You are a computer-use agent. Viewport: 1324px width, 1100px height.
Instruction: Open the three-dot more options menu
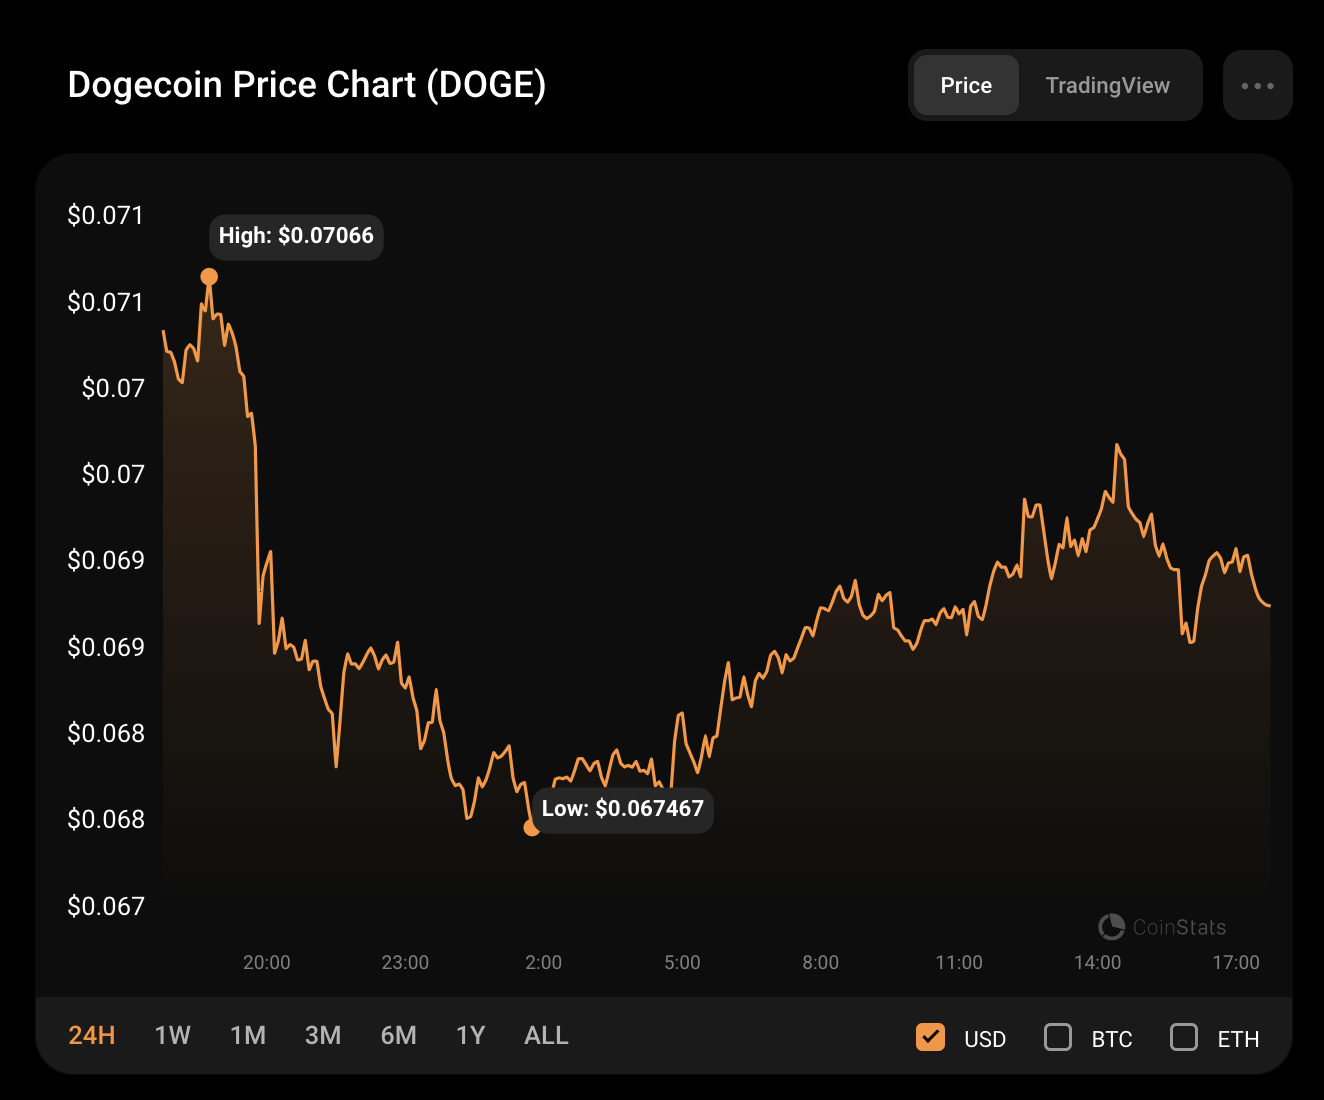(x=1257, y=86)
